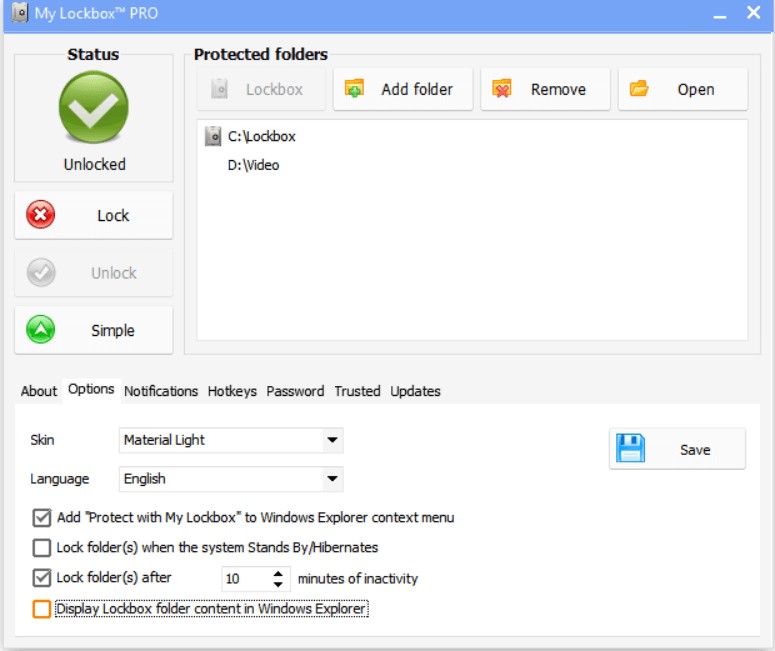775x651 pixels.
Task: Select D:\Video in protected folders list
Action: point(253,165)
